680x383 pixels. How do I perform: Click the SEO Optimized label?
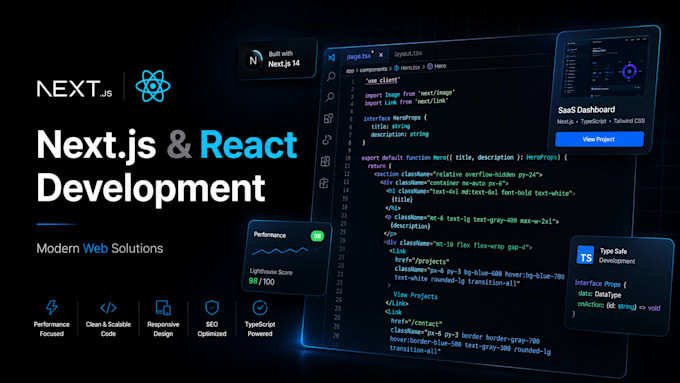coord(212,329)
